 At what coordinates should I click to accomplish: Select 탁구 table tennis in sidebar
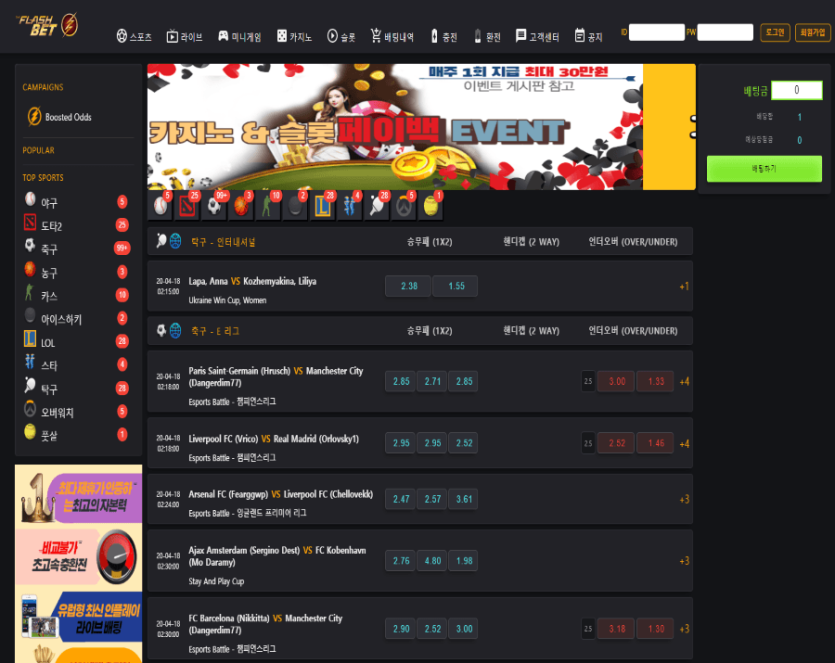click(77, 388)
